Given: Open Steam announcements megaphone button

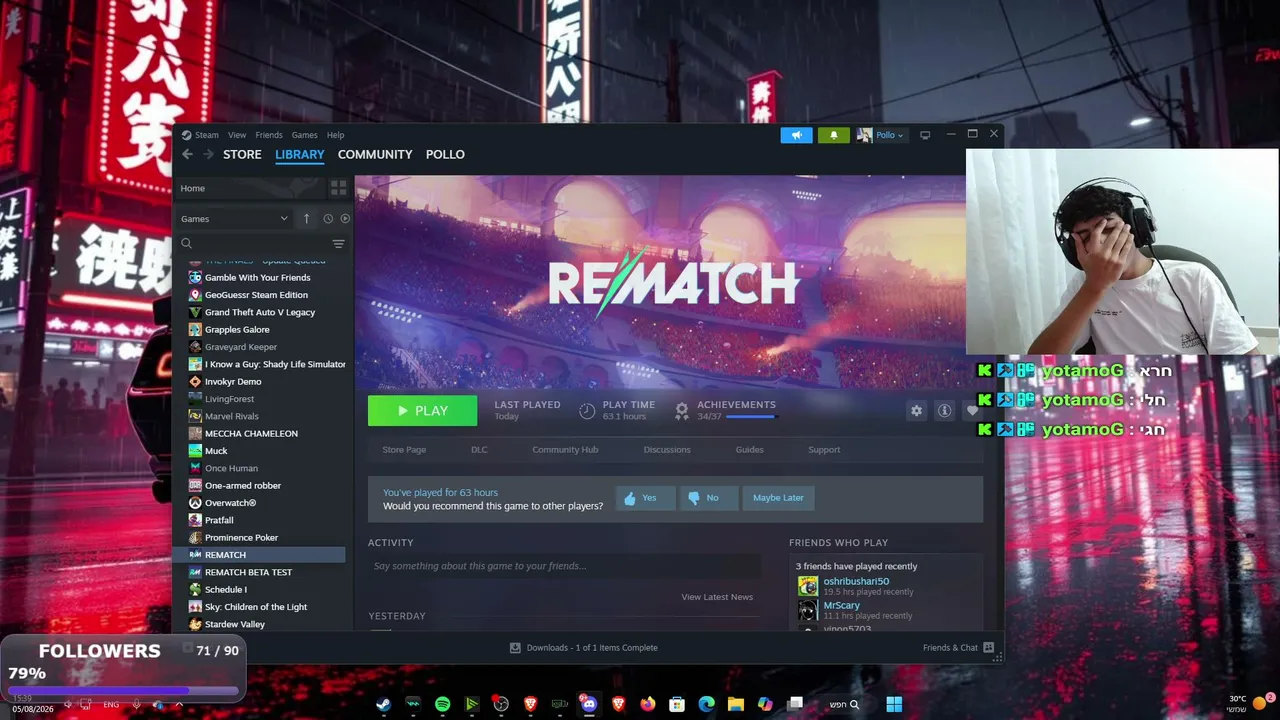Looking at the screenshot, I should pyautogui.click(x=796, y=135).
